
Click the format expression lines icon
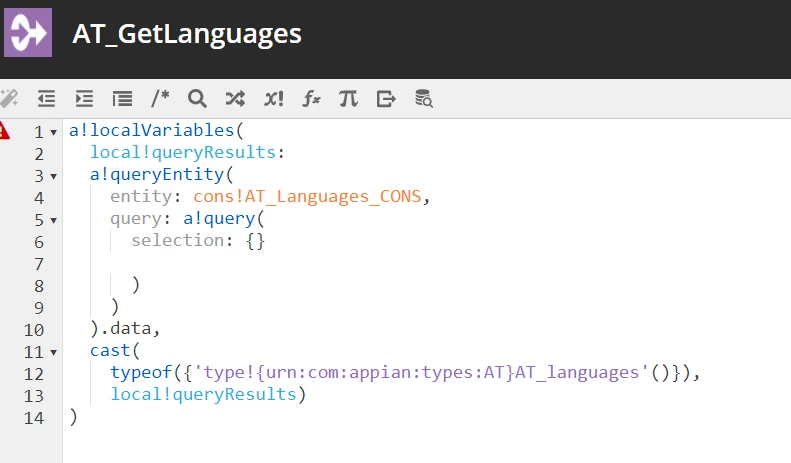[x=122, y=98]
